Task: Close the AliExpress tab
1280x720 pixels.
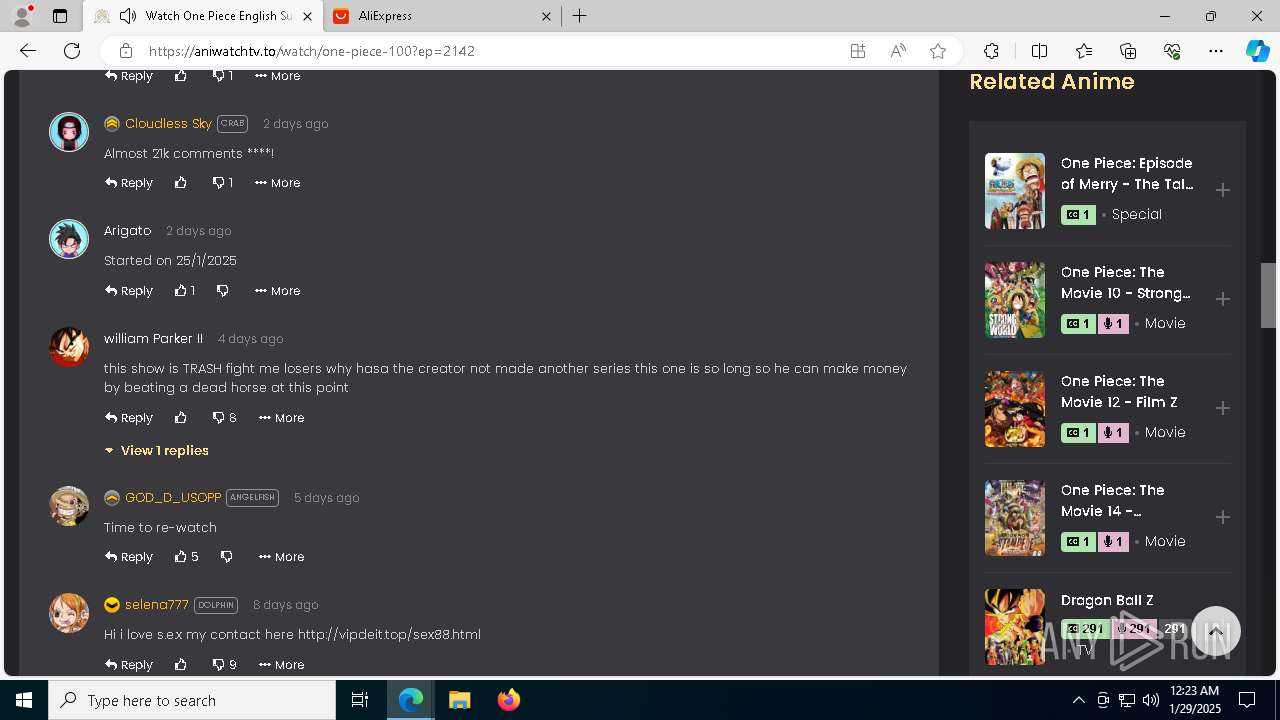Action: 546,16
